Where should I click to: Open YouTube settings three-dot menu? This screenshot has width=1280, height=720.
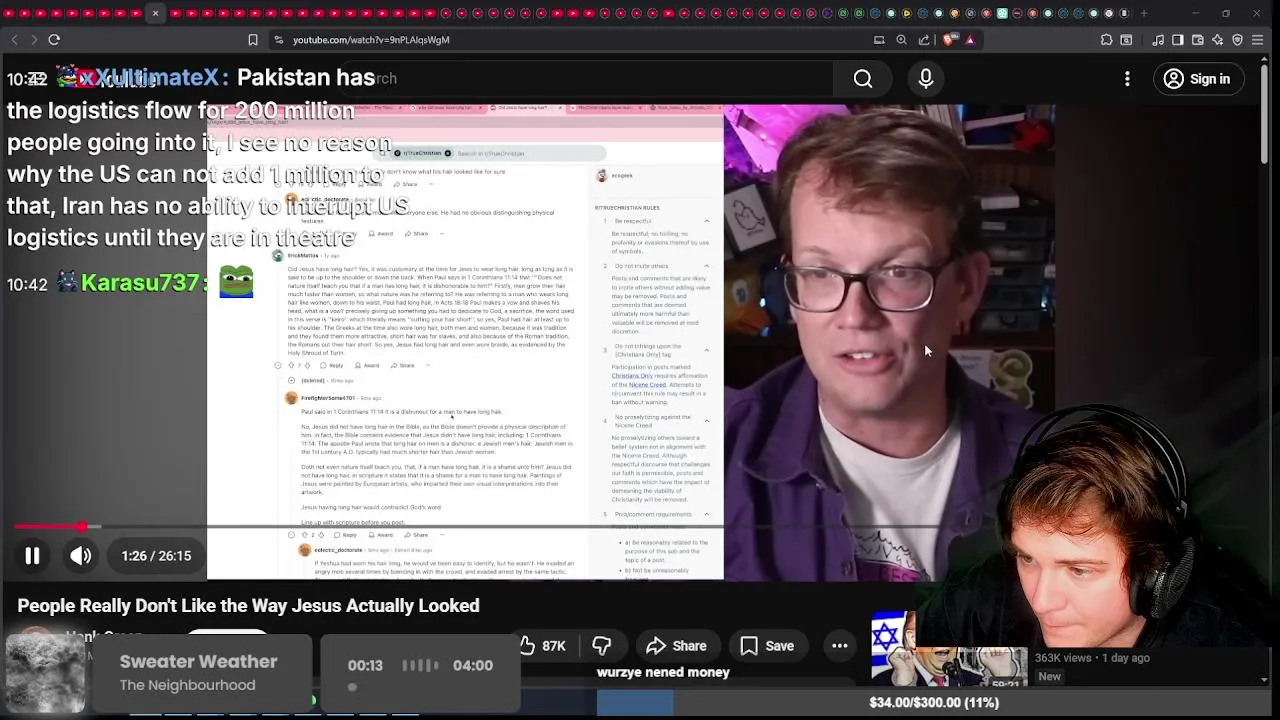pos(1127,79)
